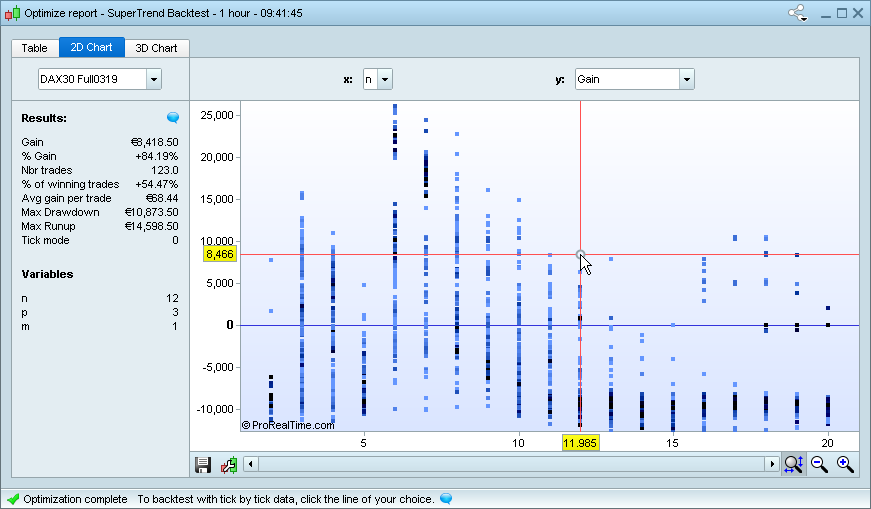Viewport: 871px width, 509px height.
Task: Click the scrollbar right arrow
Action: [772, 463]
